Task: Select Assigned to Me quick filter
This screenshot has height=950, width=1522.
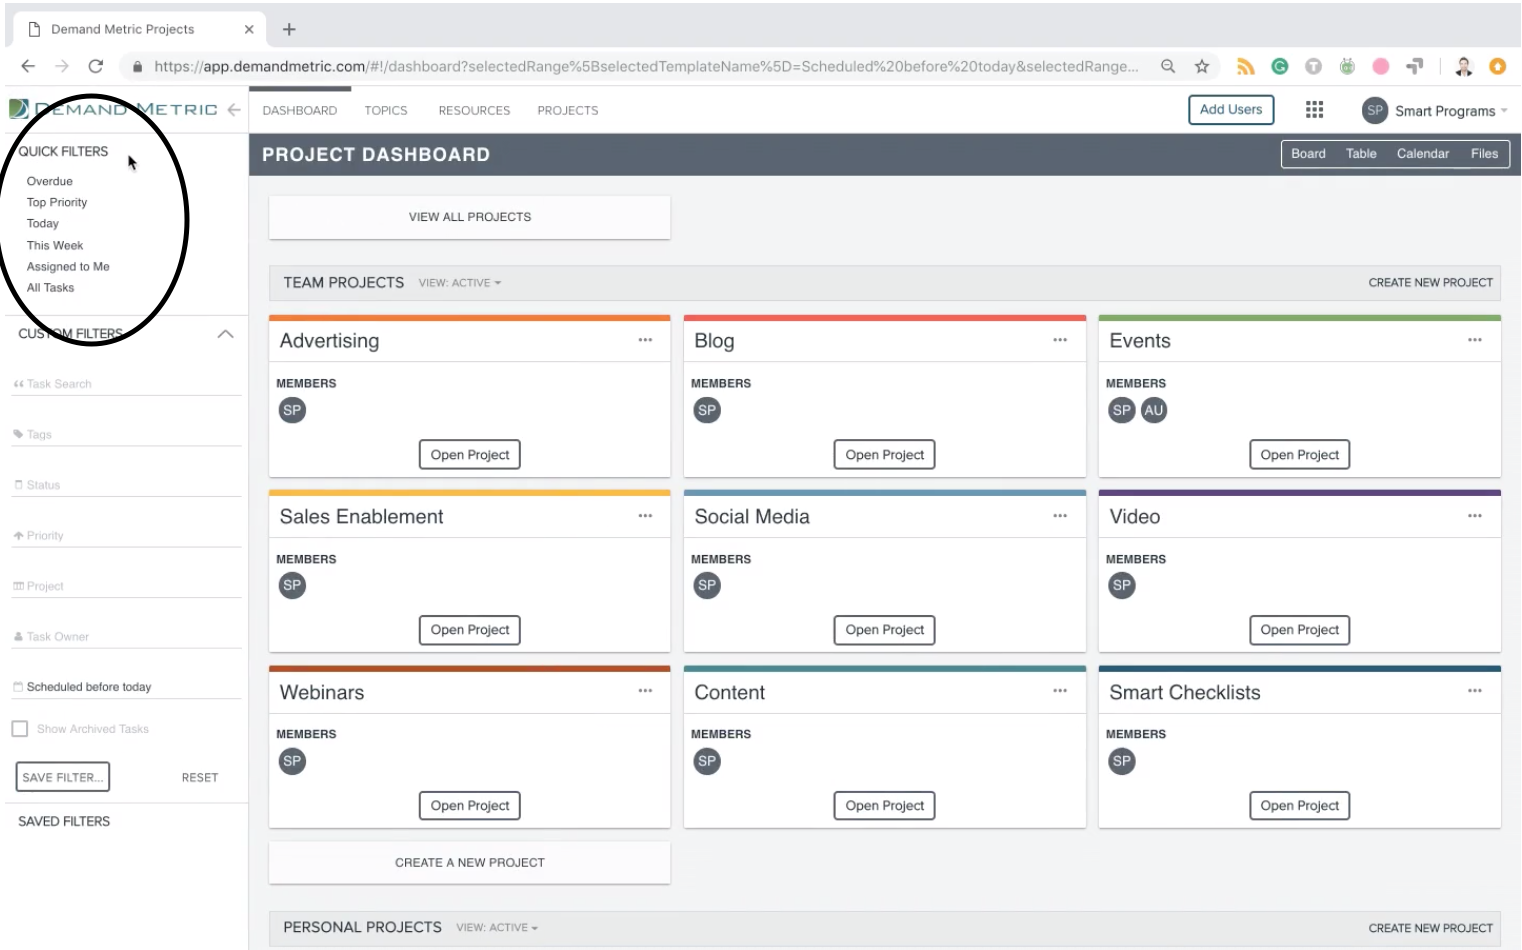Action: click(x=68, y=267)
